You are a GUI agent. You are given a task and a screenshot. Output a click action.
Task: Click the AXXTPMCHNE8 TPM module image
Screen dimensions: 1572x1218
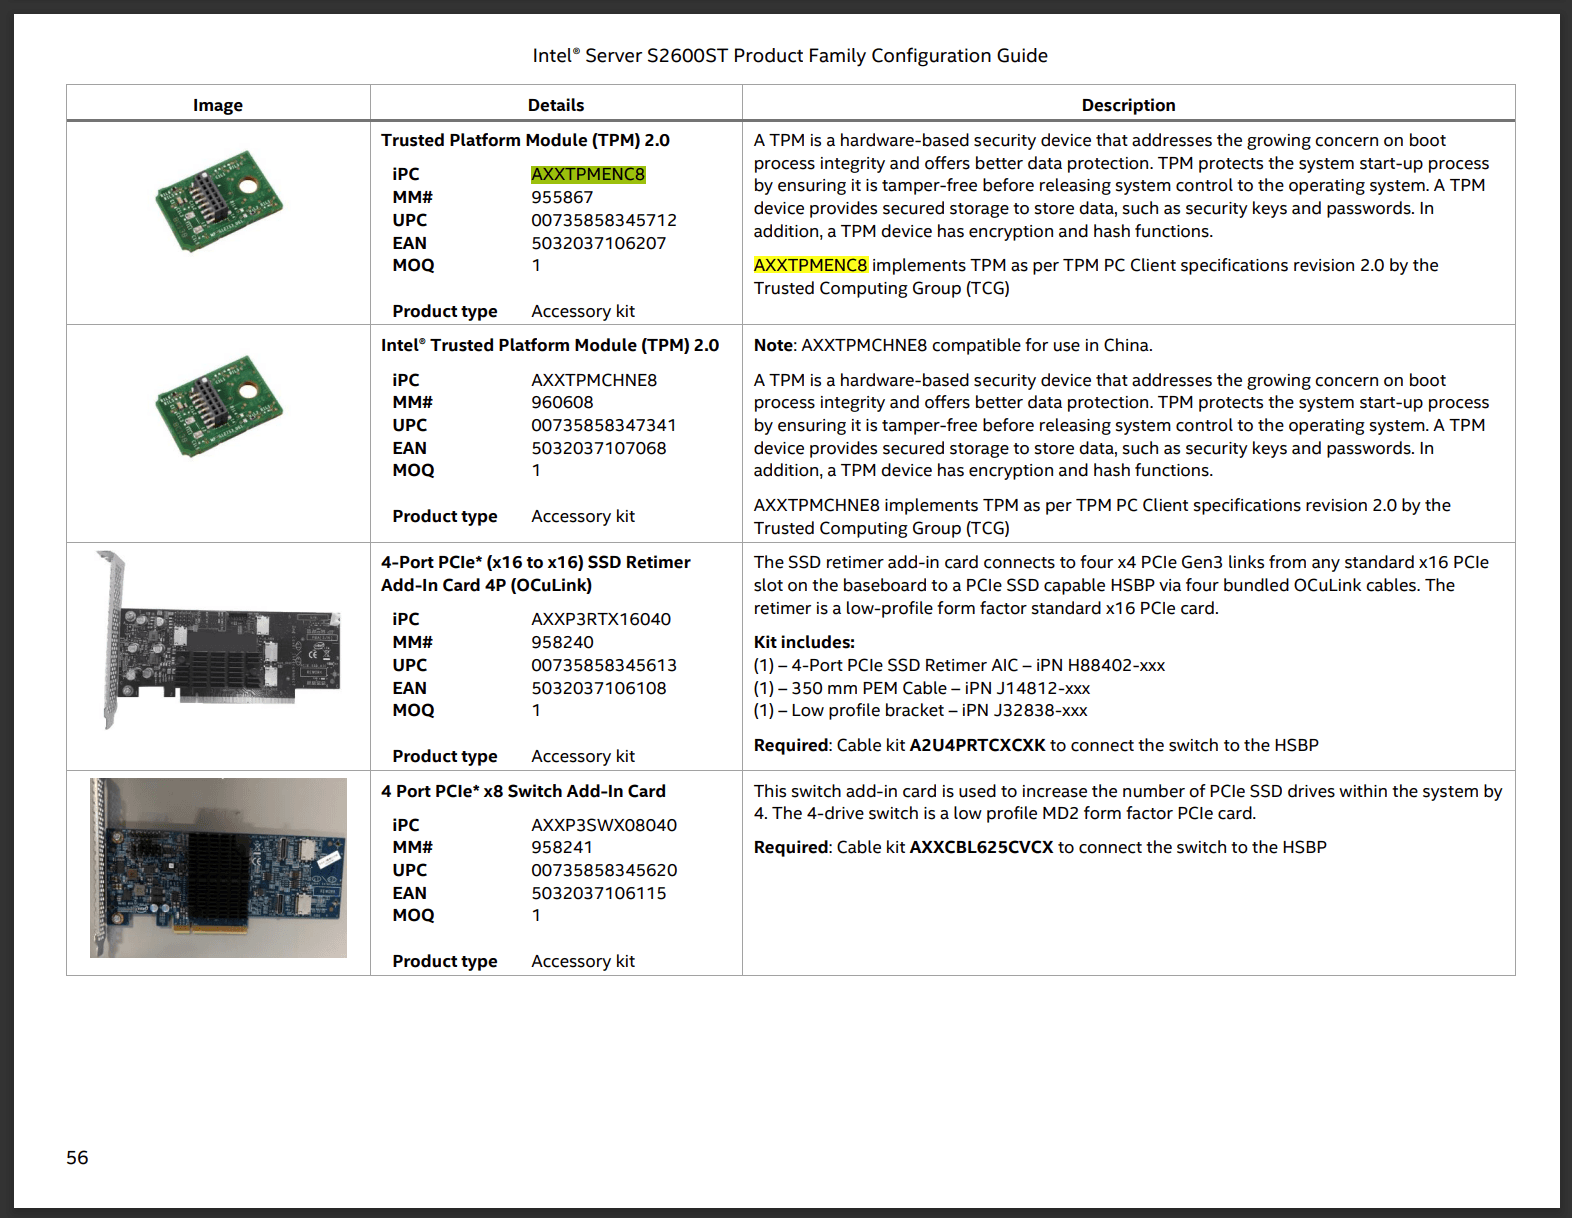pyautogui.click(x=218, y=406)
